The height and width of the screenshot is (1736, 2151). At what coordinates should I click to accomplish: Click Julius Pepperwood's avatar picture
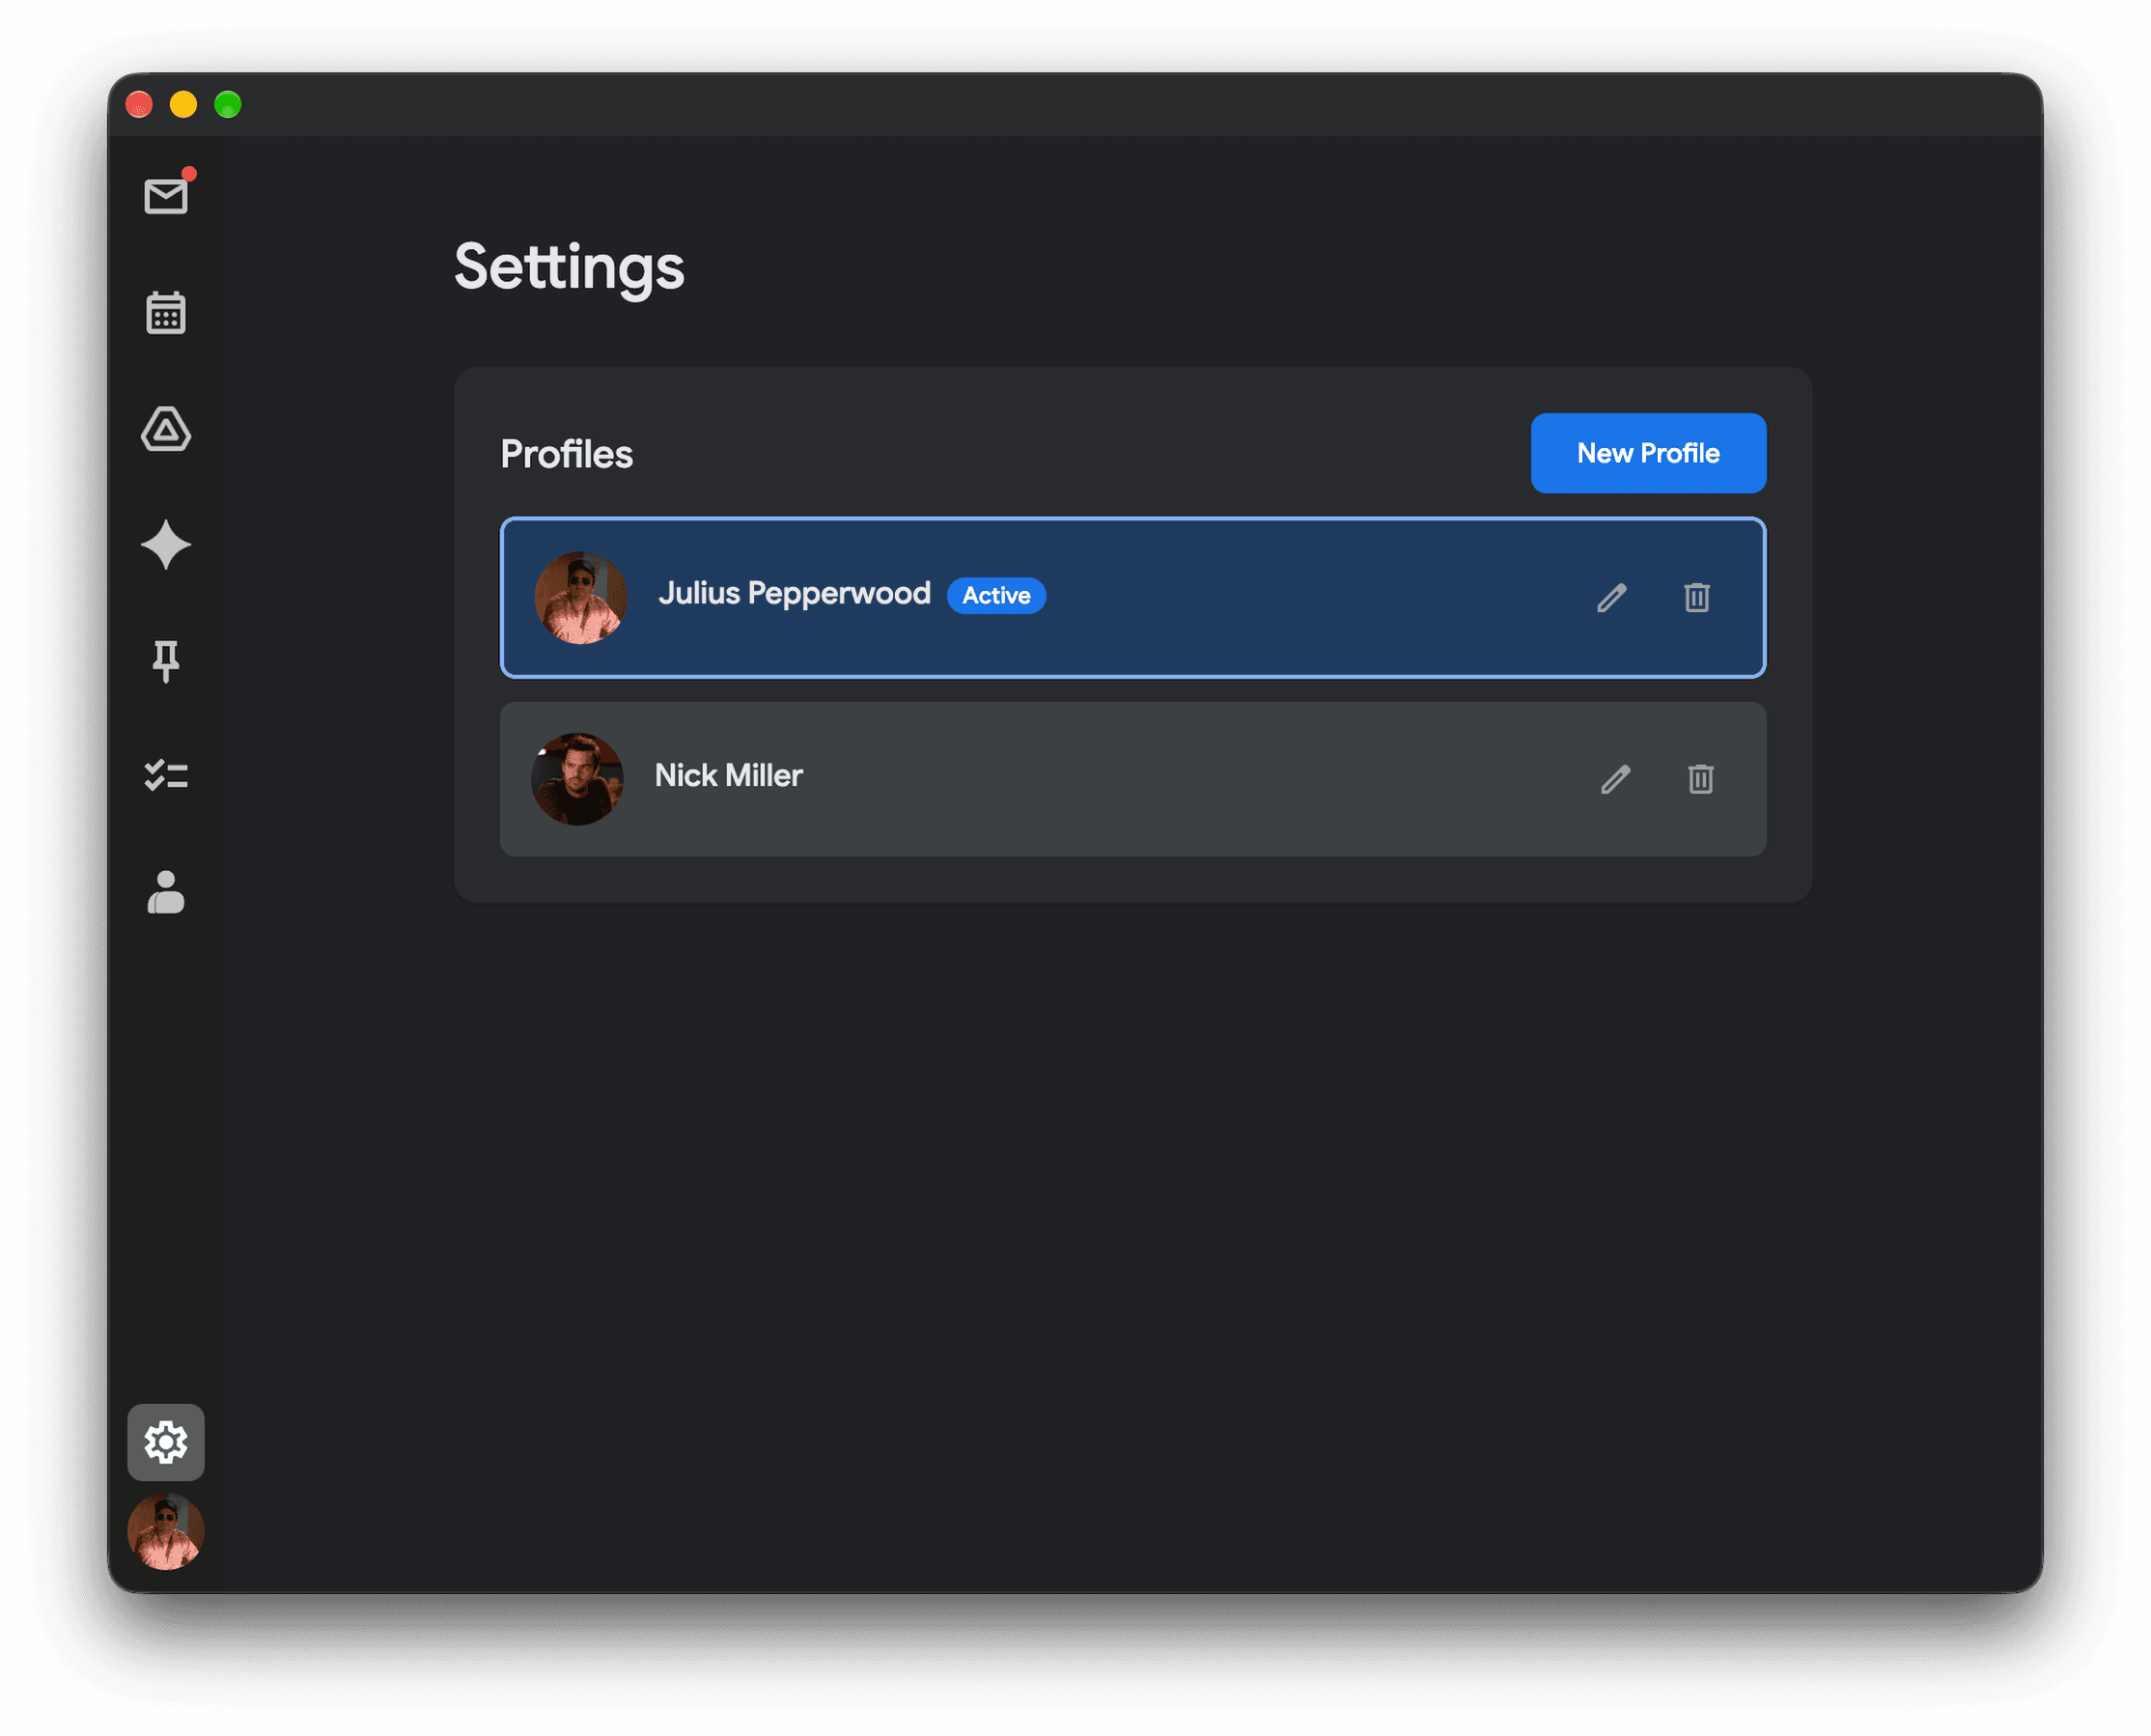(x=581, y=598)
